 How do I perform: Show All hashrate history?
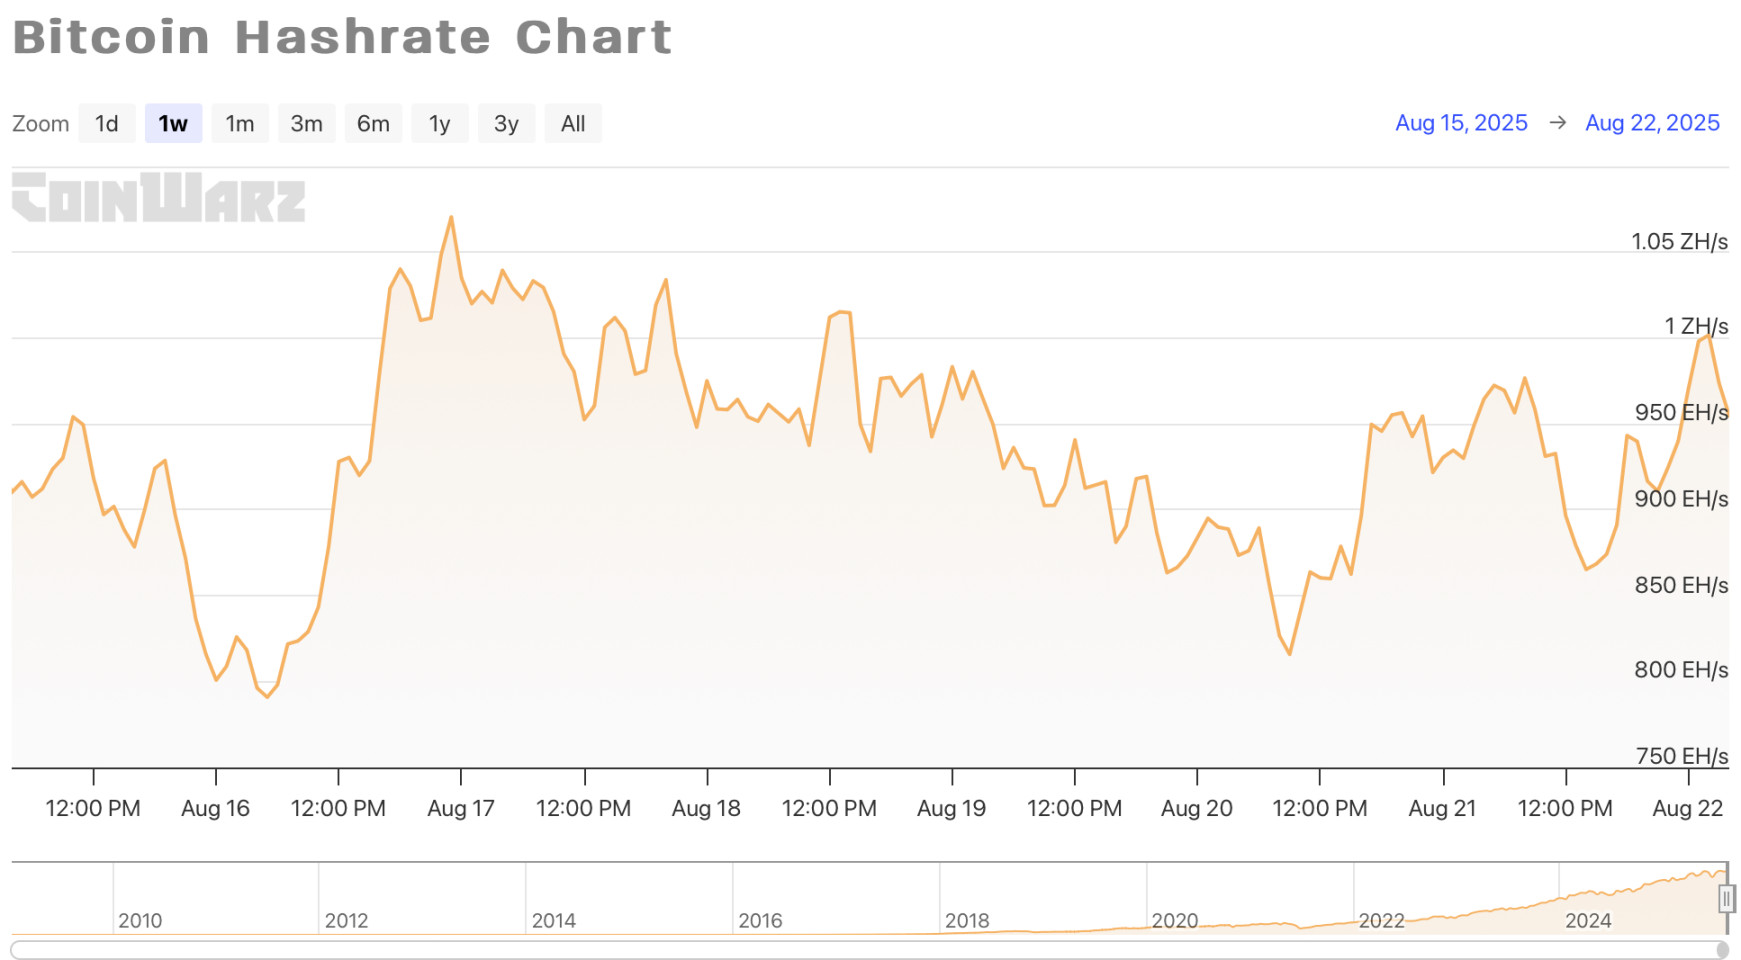[573, 123]
